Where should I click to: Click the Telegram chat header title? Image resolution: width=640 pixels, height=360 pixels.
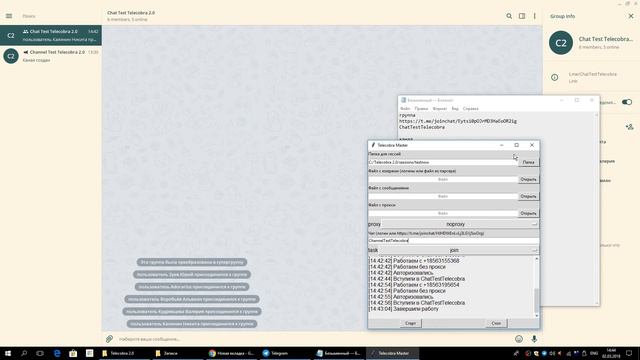tap(131, 13)
